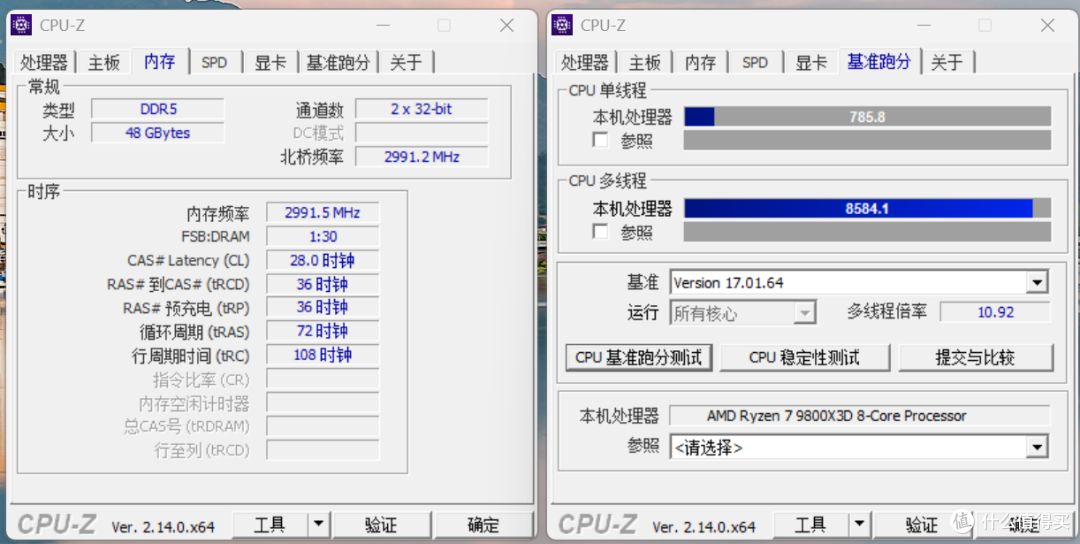Click the empty 总CAS号 (tRDRAM) field
1080x544 pixels.
[322, 426]
